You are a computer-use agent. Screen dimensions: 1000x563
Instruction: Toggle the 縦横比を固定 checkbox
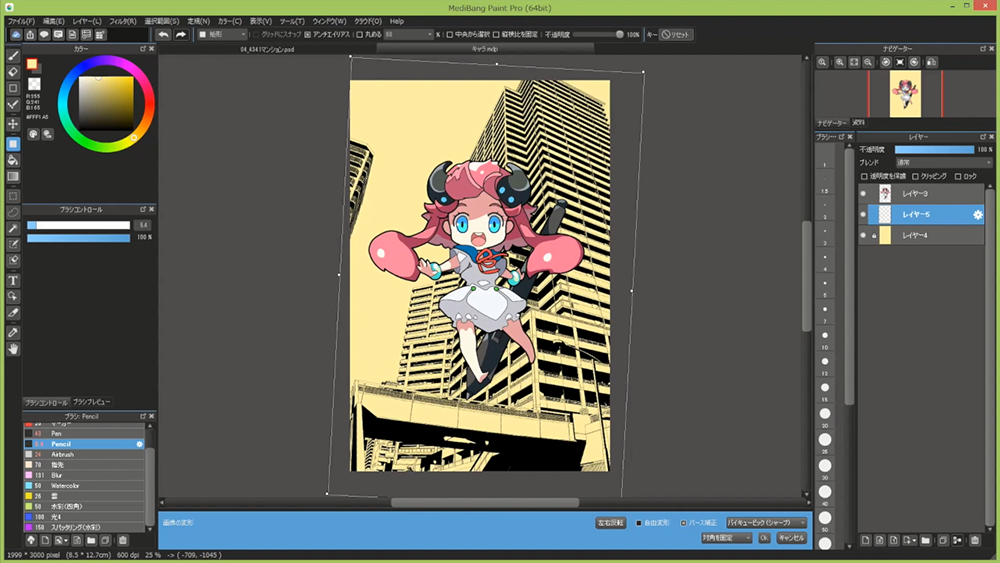(496, 34)
